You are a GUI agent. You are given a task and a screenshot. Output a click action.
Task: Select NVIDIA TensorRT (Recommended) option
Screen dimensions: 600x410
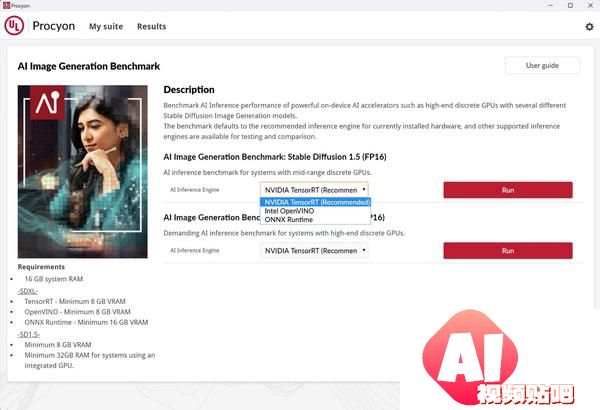click(x=315, y=202)
